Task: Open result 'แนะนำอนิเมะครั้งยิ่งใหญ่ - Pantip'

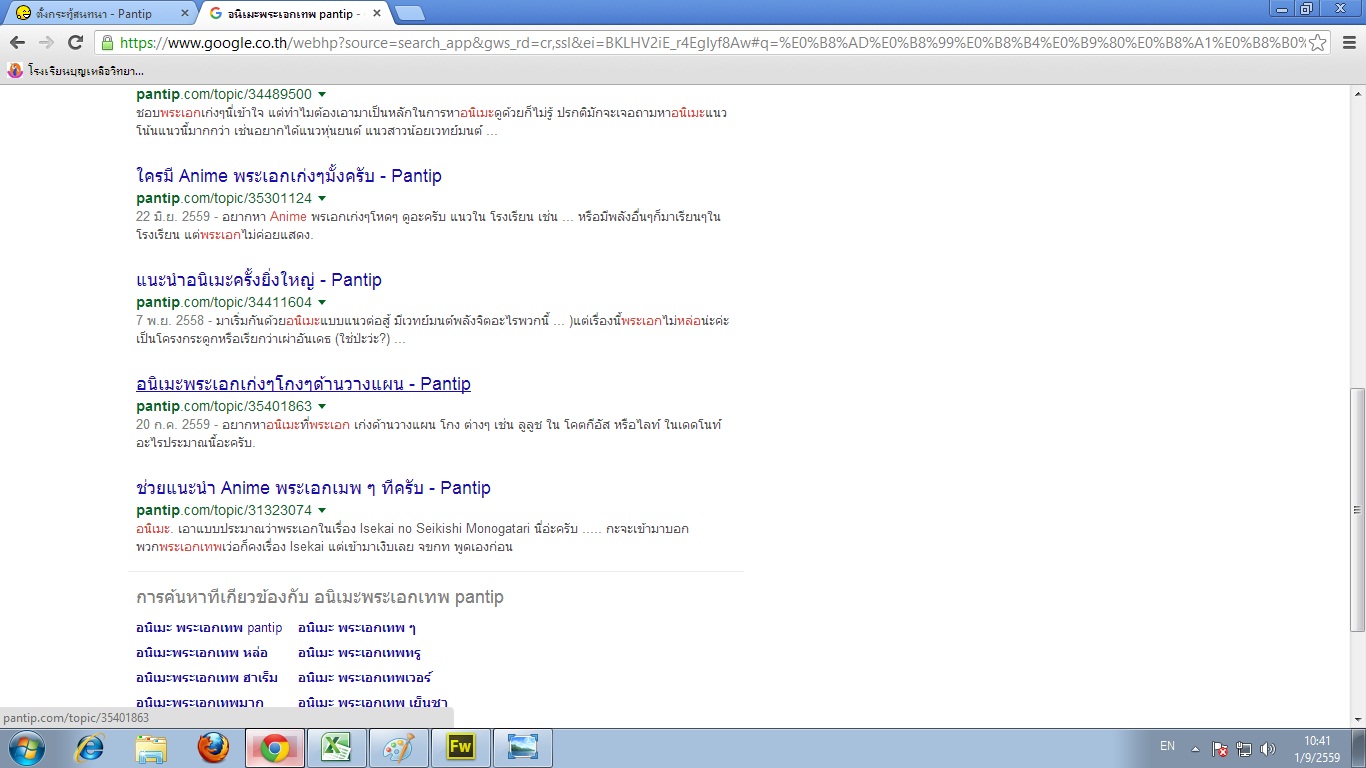Action: click(259, 280)
